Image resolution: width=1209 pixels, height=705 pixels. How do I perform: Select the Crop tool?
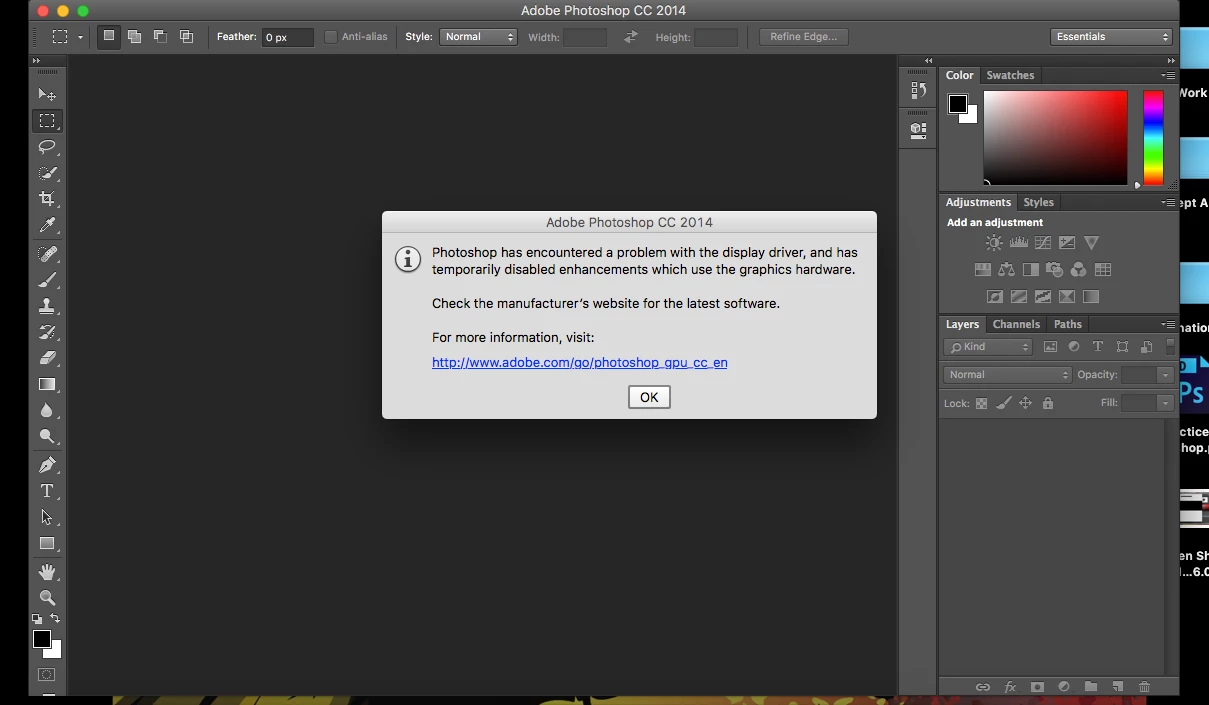[47, 199]
